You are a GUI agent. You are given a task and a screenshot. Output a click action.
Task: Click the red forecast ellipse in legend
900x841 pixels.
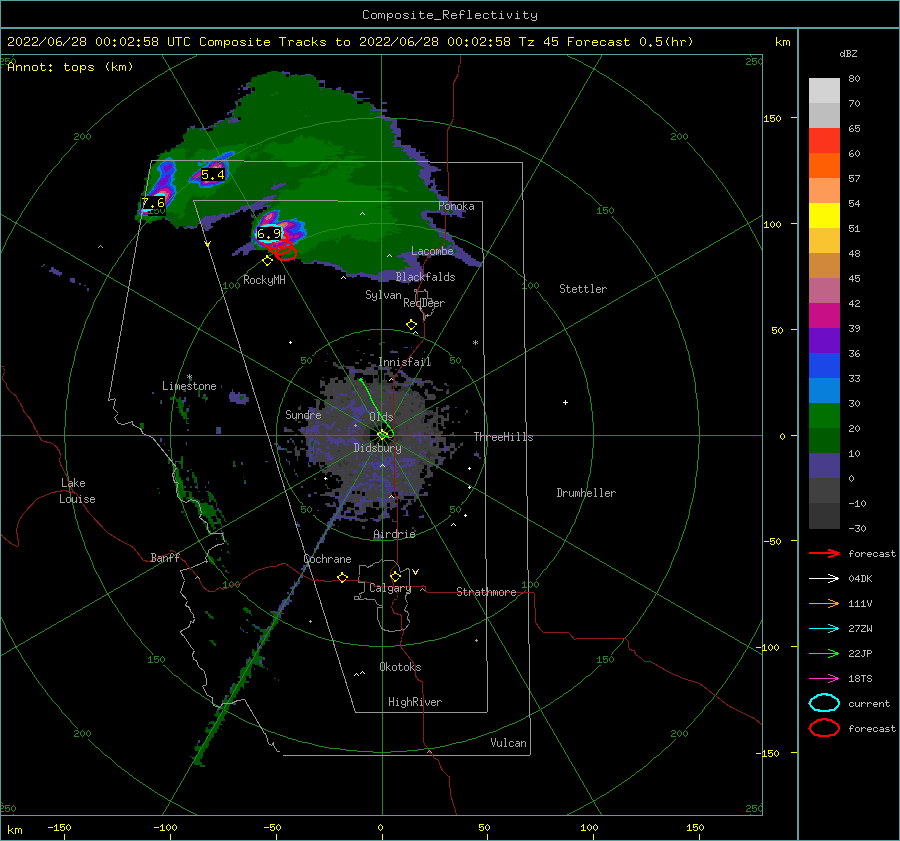coord(824,728)
